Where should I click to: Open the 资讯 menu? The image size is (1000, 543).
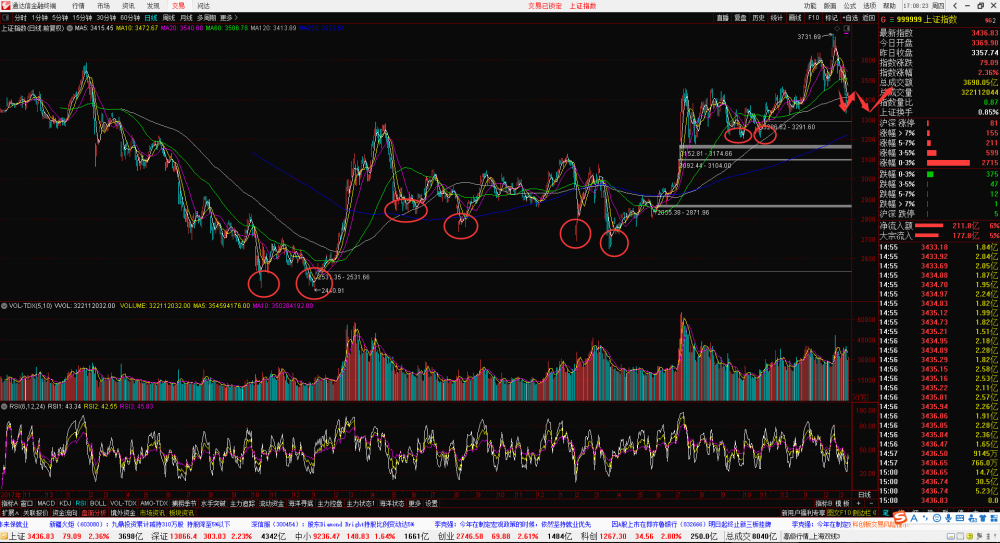[128, 6]
